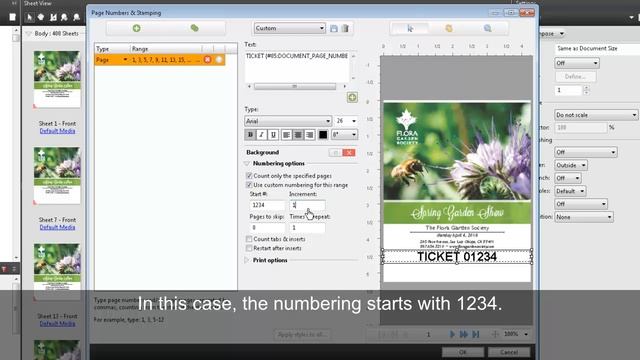The image size is (640, 360).
Task: Delete the custom style preset
Action: pyautogui.click(x=345, y=29)
